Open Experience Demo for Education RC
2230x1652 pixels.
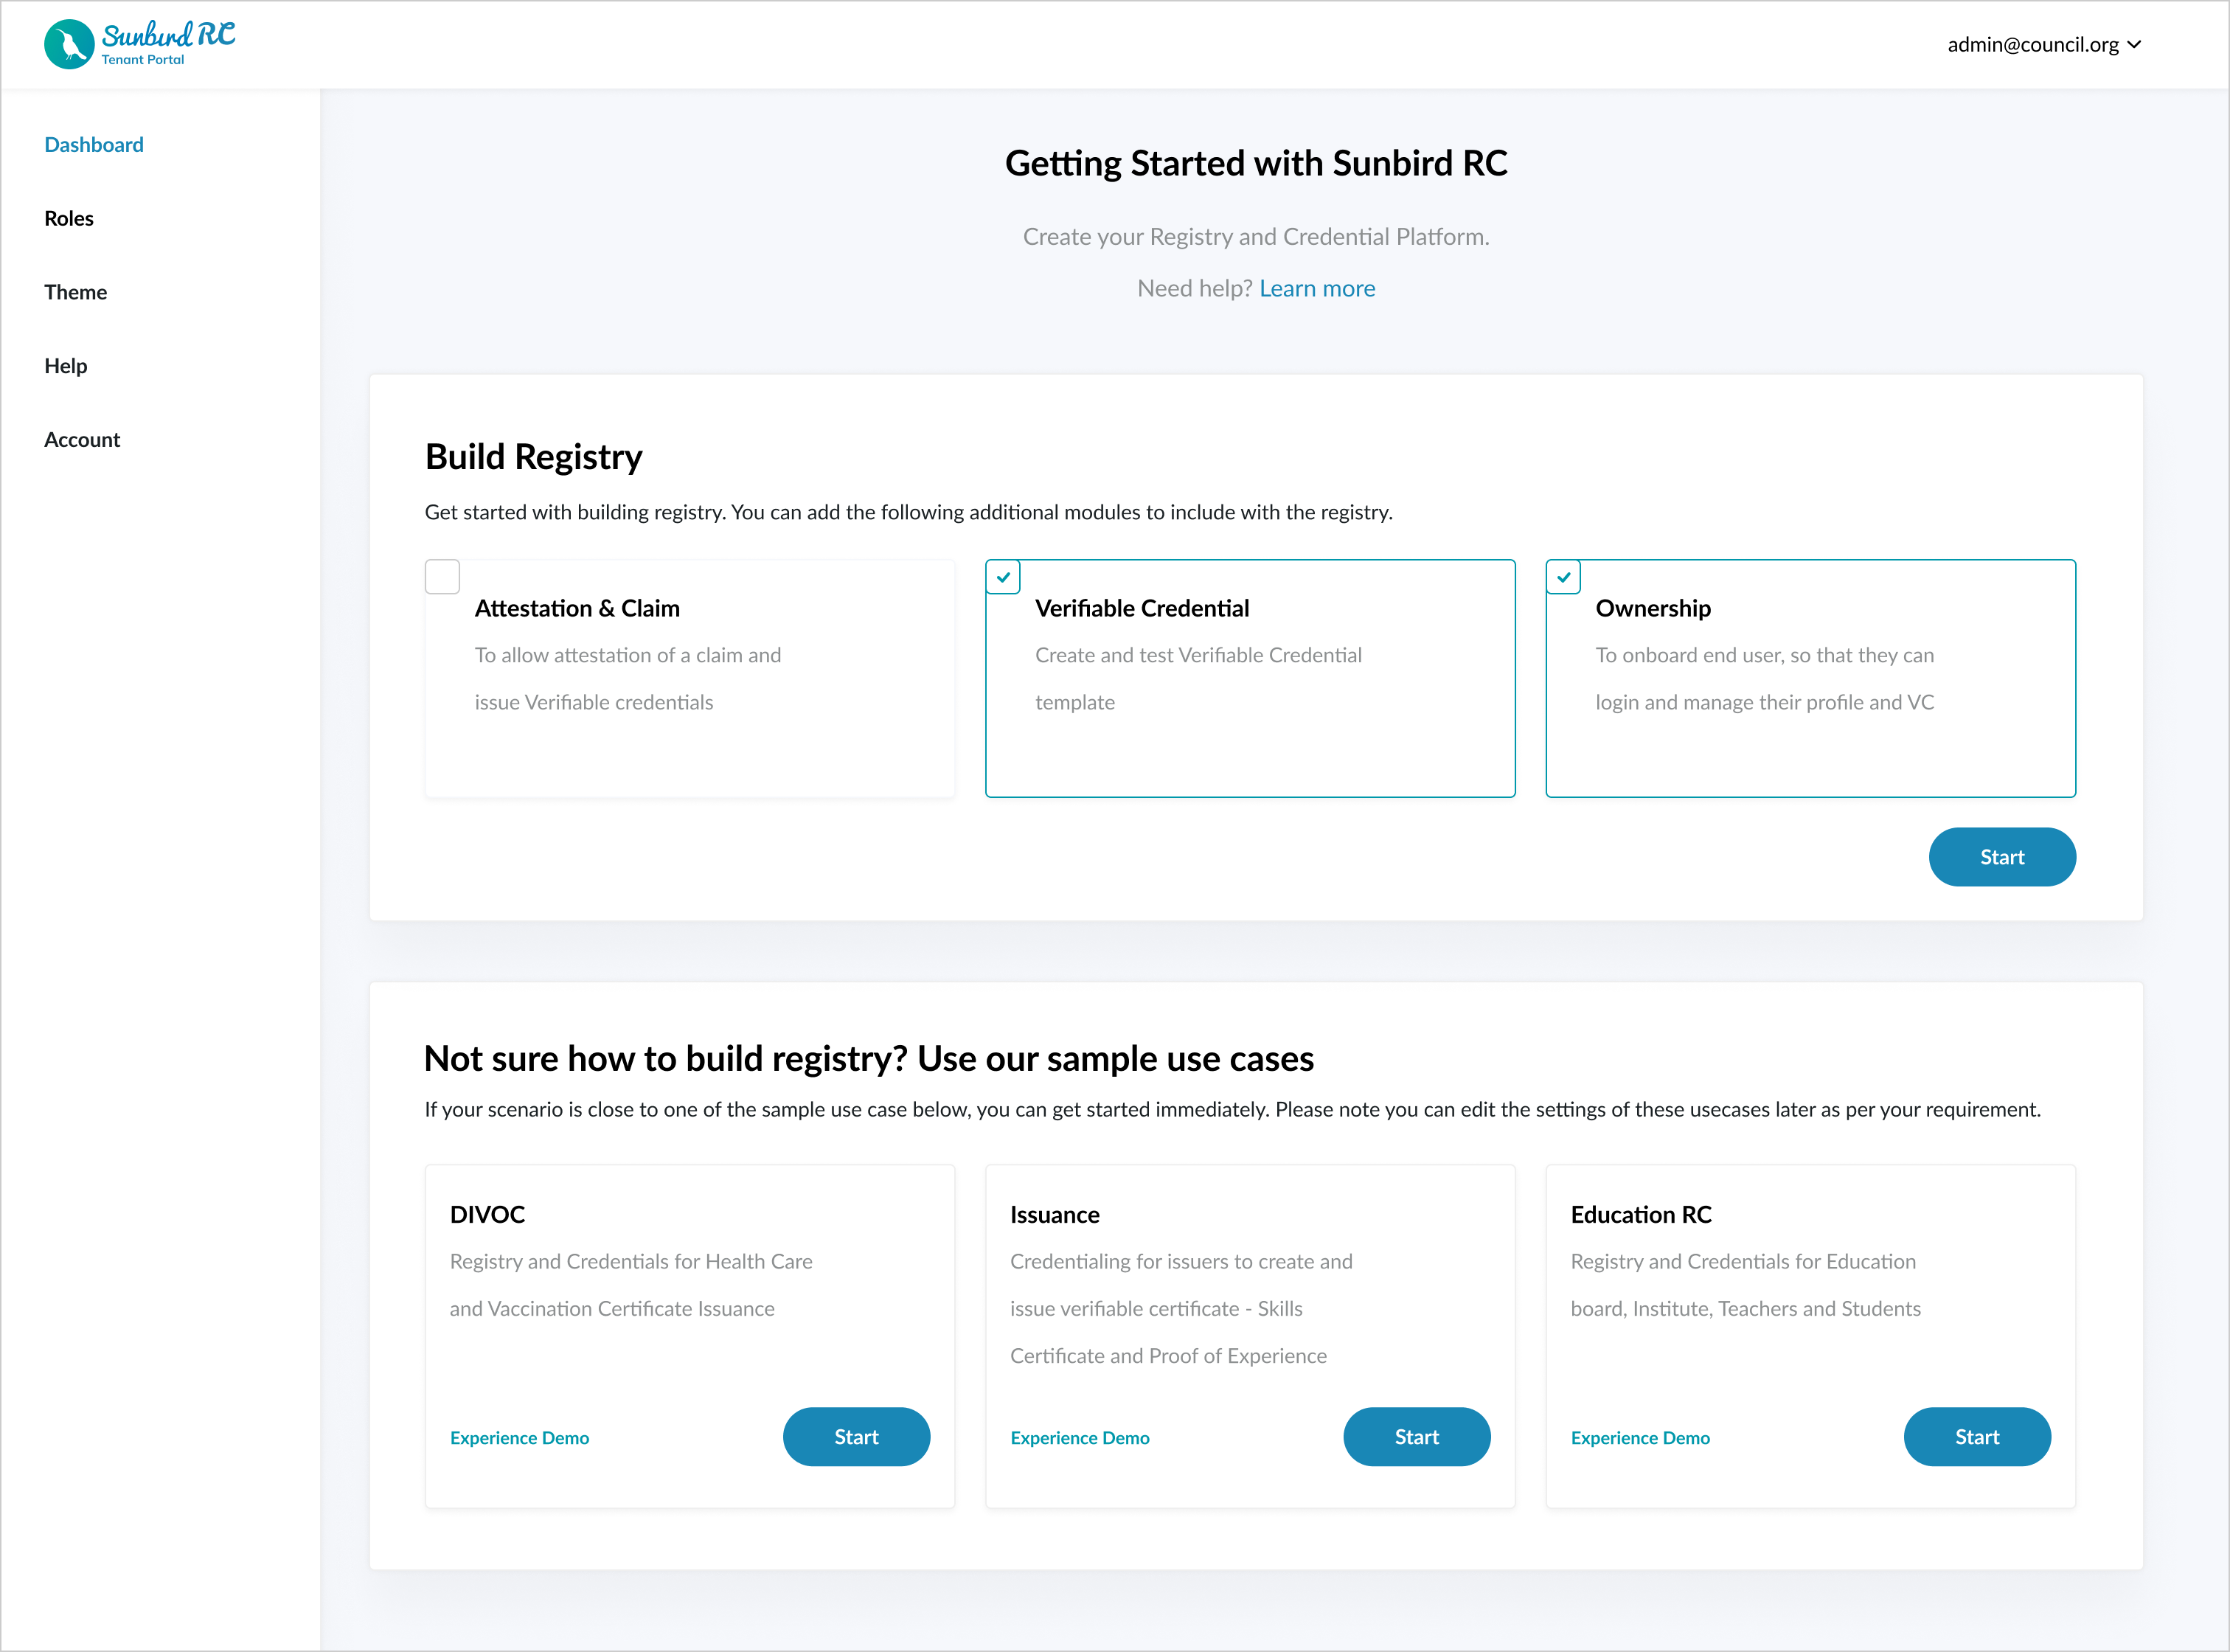[1640, 1438]
